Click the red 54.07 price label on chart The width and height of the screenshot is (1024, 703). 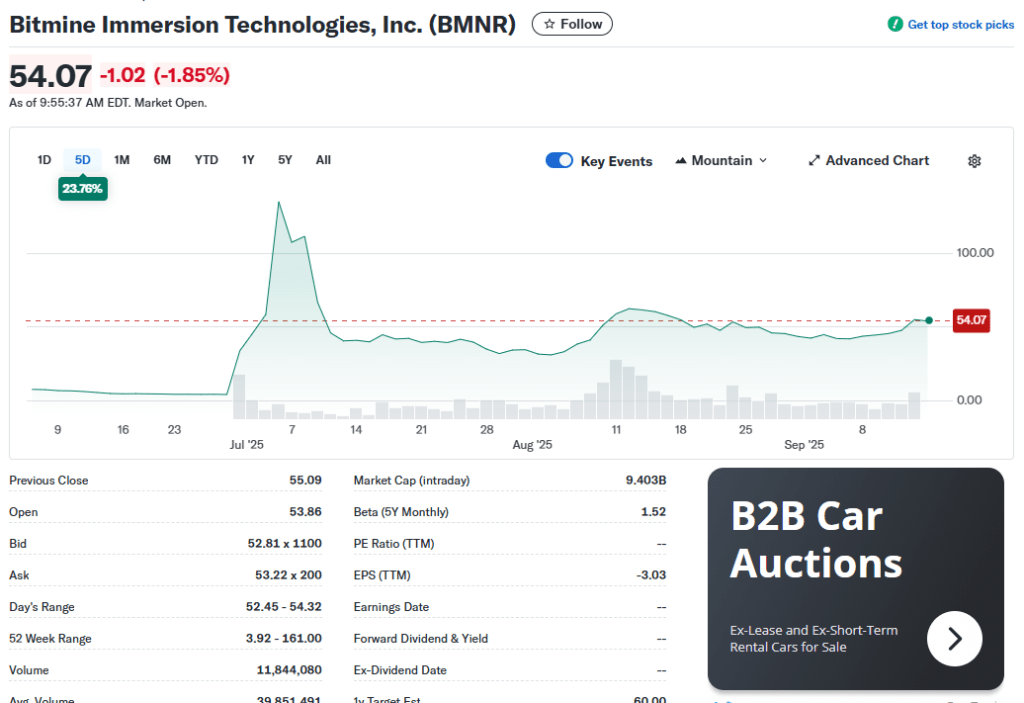(x=971, y=320)
